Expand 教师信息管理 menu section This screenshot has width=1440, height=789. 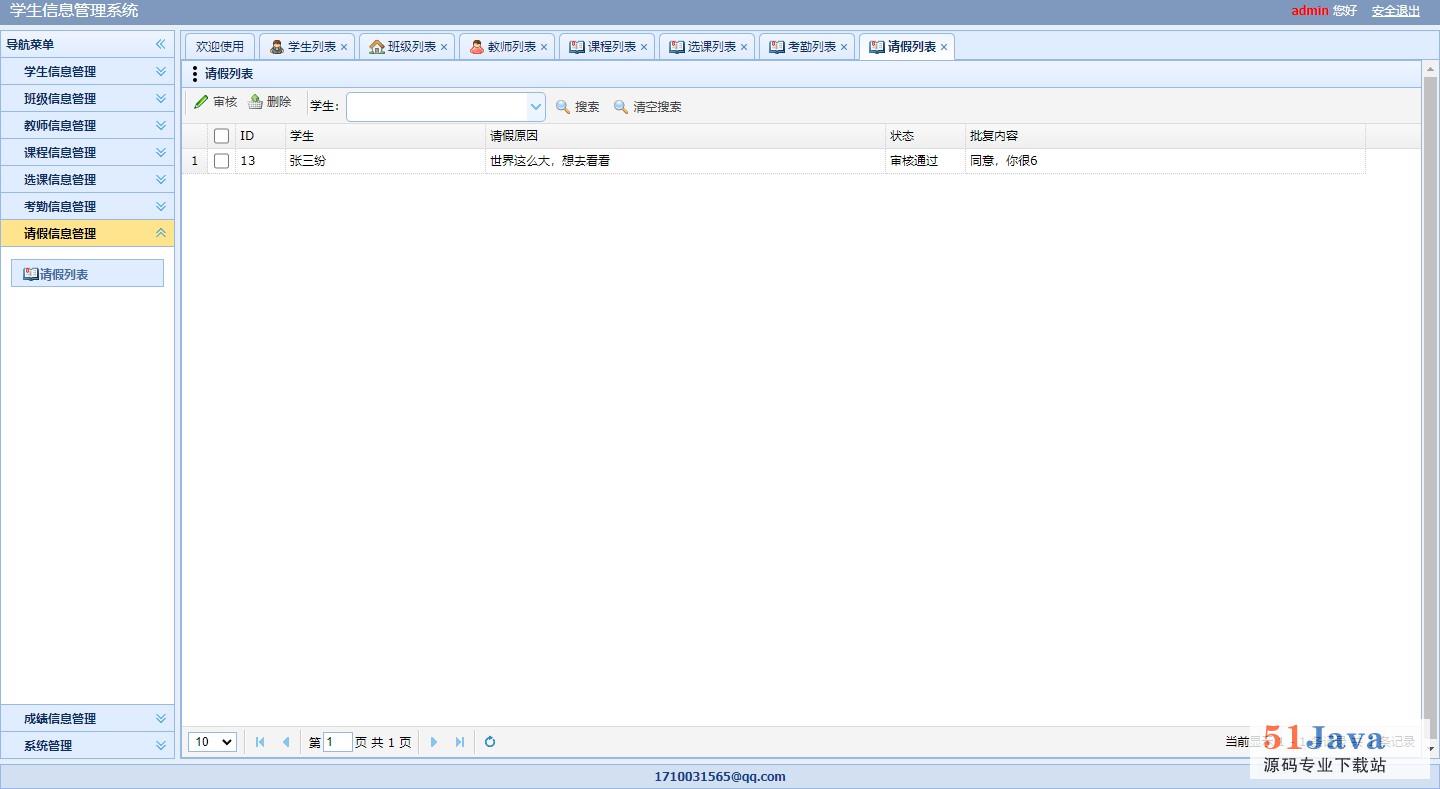[87, 125]
